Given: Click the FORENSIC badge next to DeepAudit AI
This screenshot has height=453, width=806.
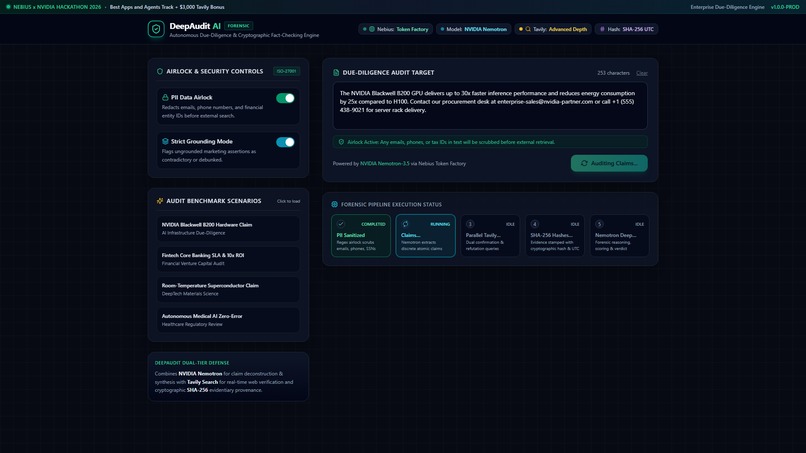Looking at the screenshot, I should [238, 26].
